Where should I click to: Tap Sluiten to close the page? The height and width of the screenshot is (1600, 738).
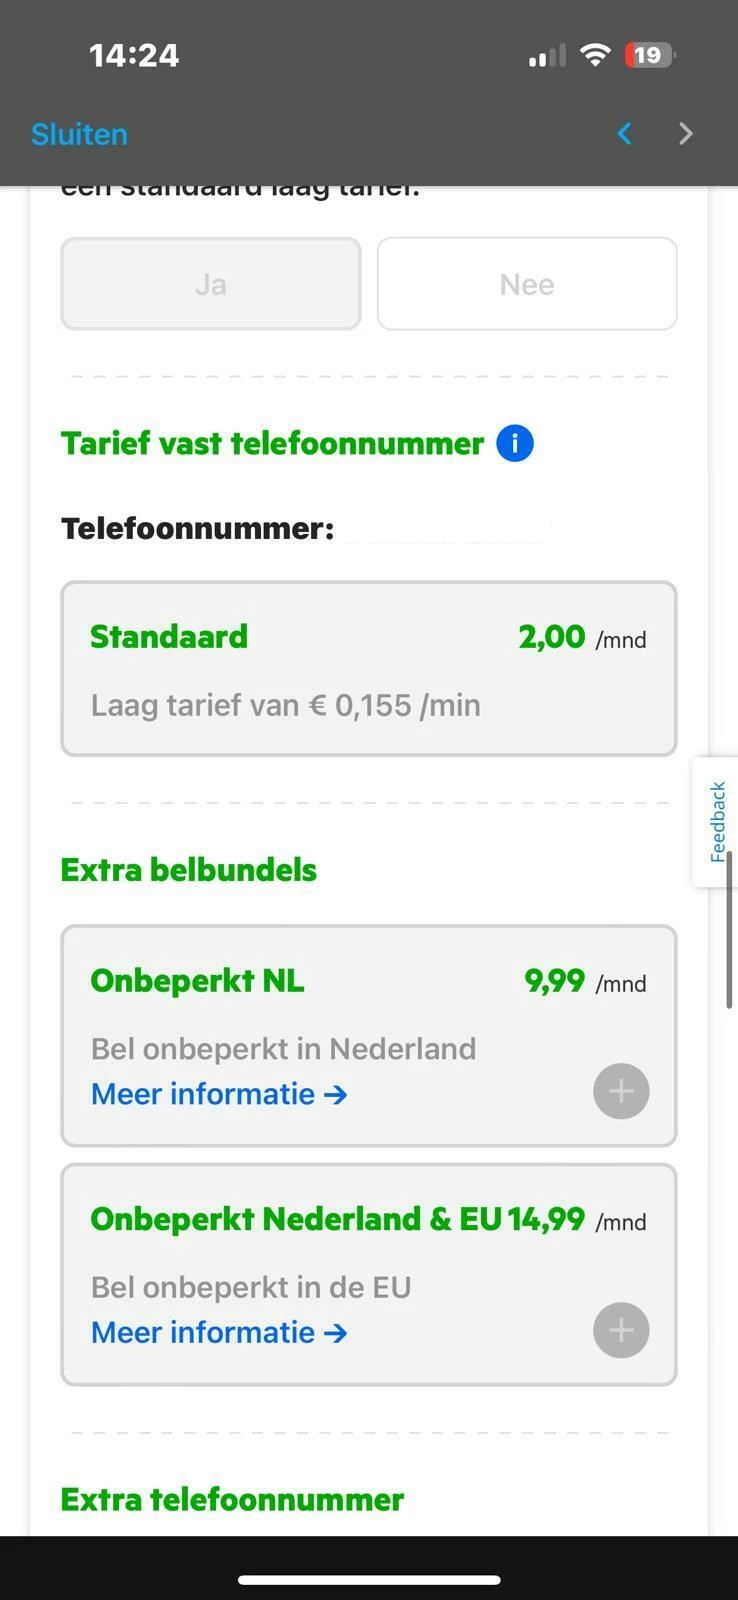pyautogui.click(x=79, y=134)
